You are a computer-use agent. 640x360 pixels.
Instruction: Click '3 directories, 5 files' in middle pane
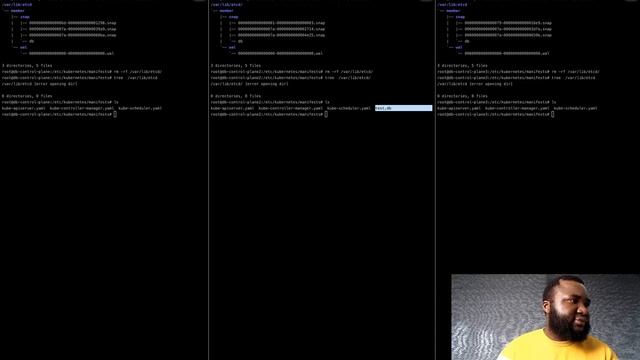click(236, 66)
